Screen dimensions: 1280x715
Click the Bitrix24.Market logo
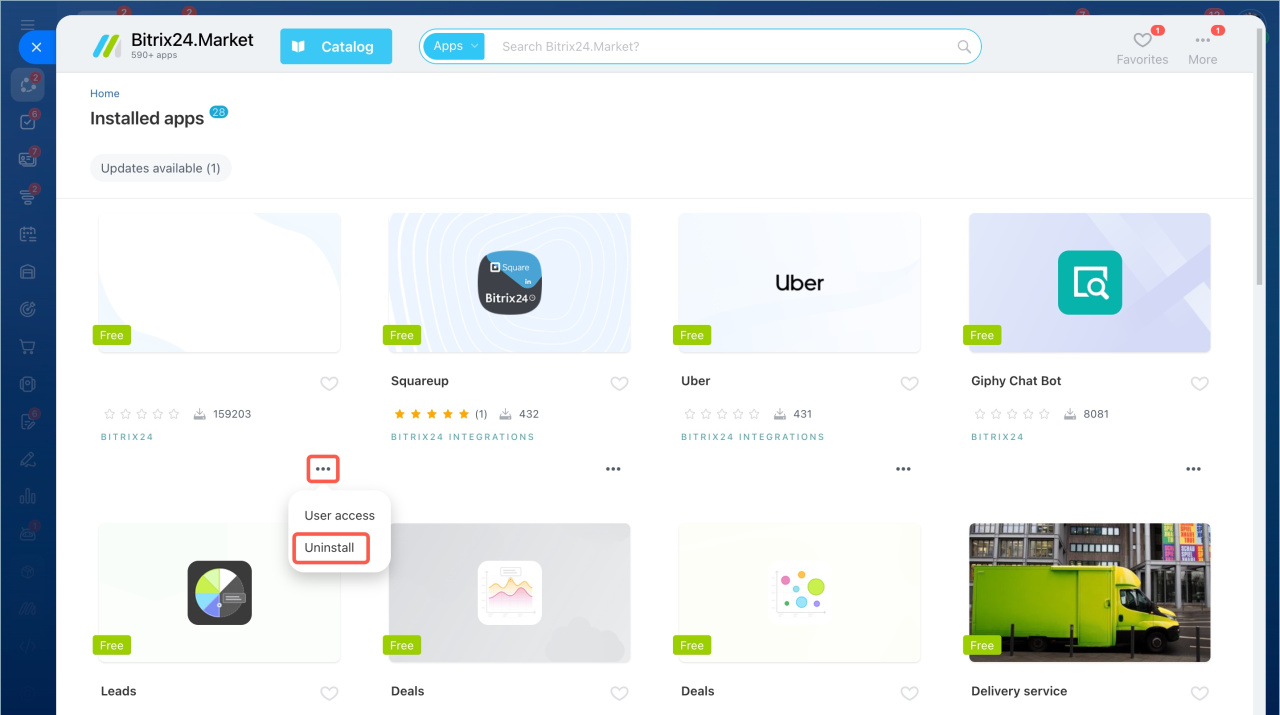(173, 46)
